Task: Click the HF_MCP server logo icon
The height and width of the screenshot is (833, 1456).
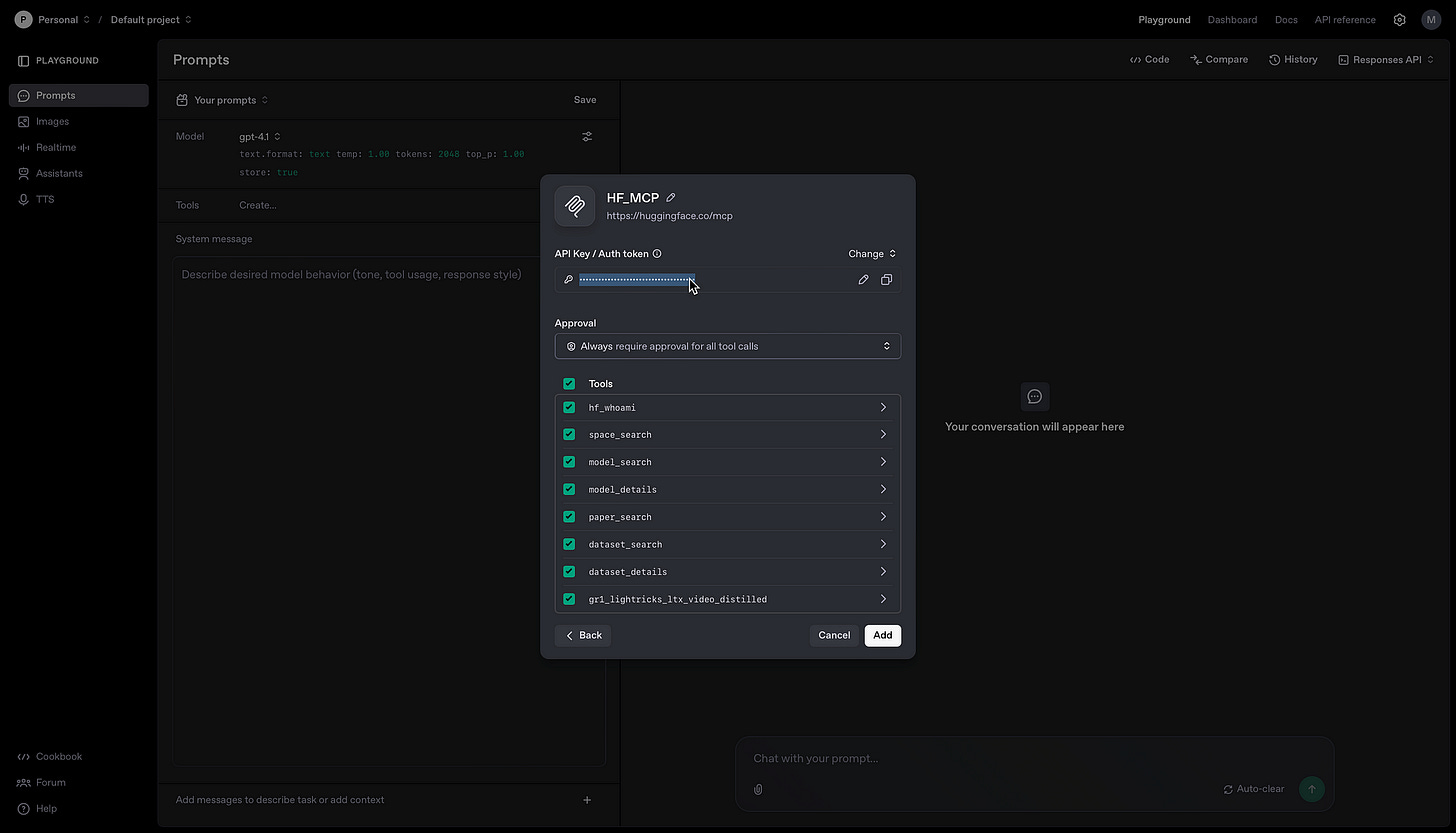Action: coord(575,206)
